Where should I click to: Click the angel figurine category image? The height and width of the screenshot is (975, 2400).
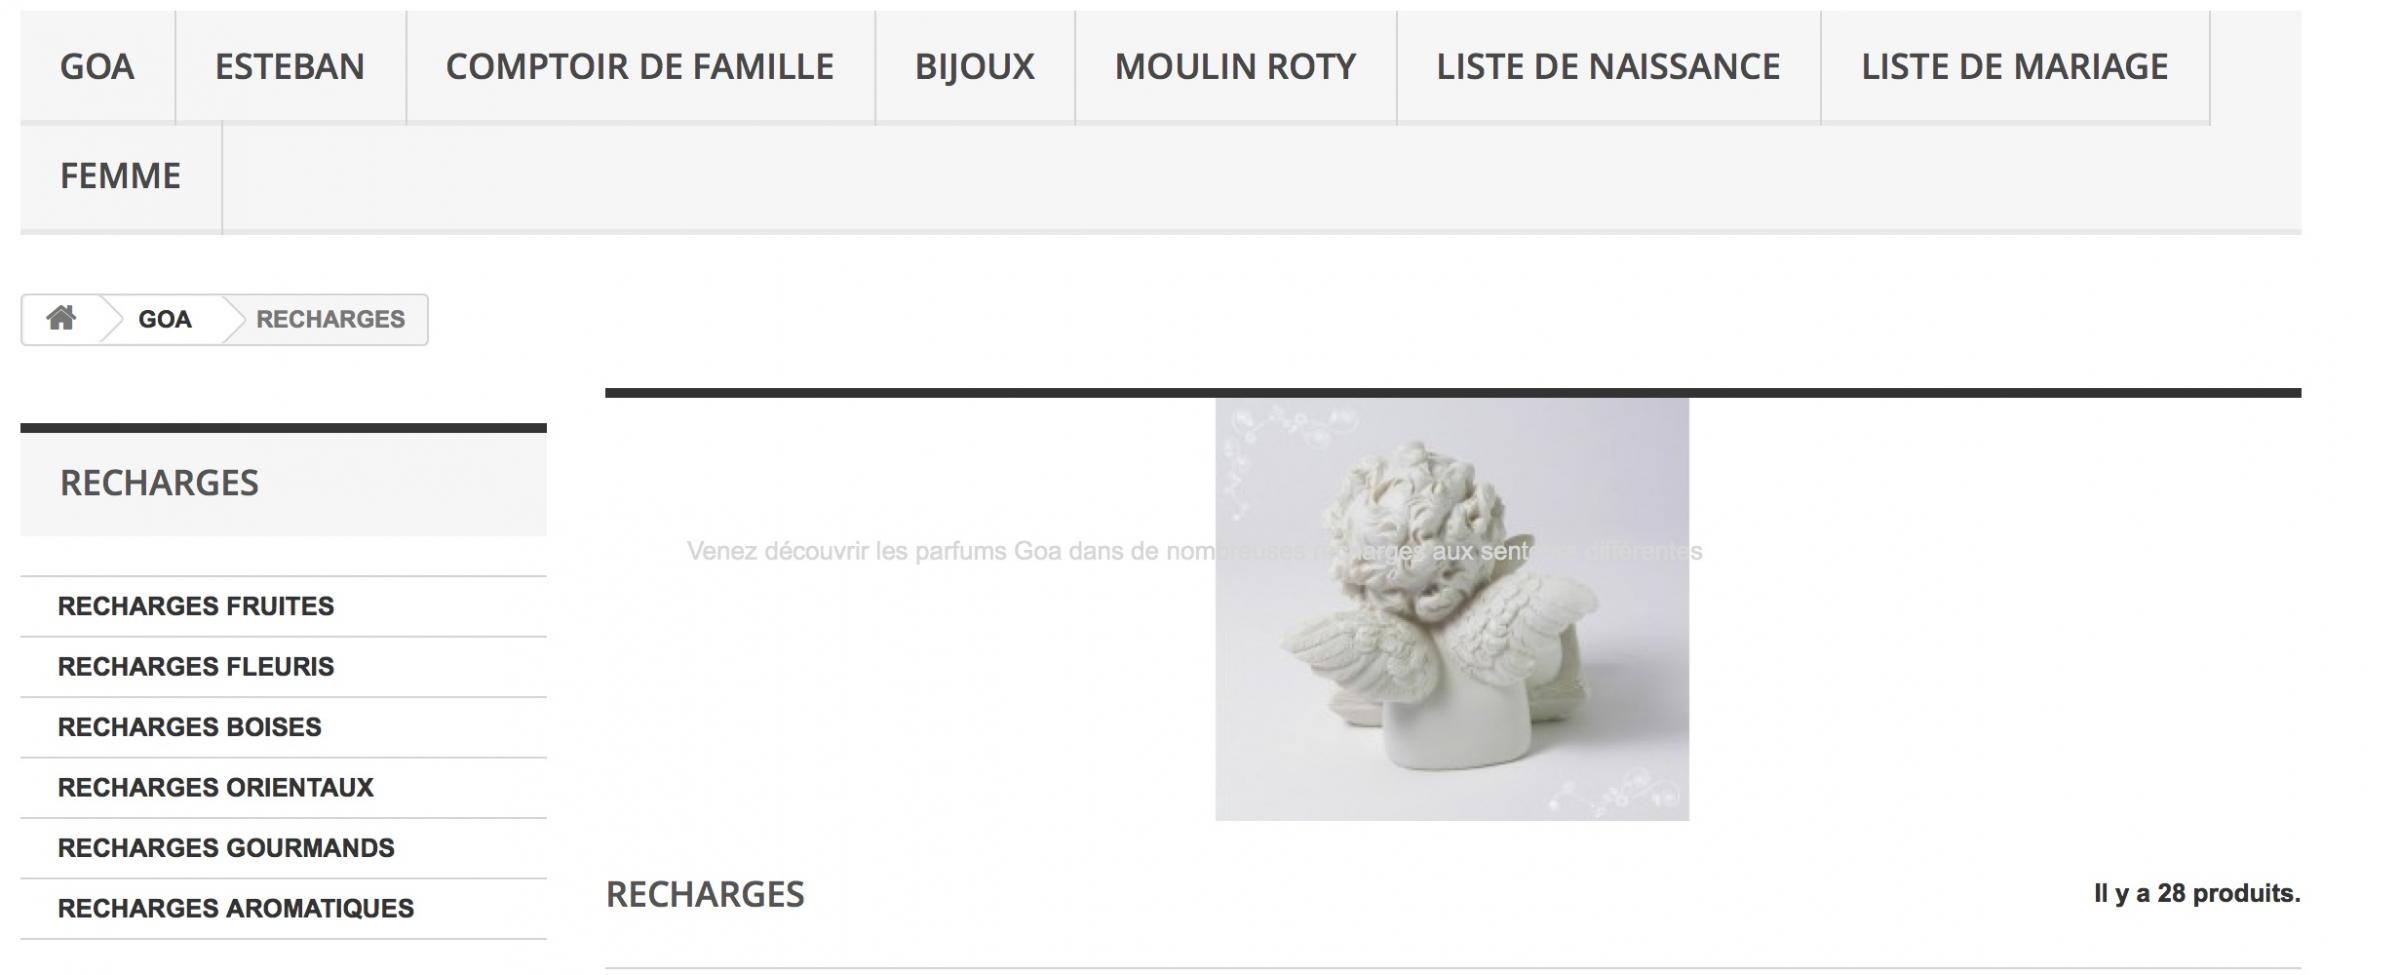[x=1452, y=609]
